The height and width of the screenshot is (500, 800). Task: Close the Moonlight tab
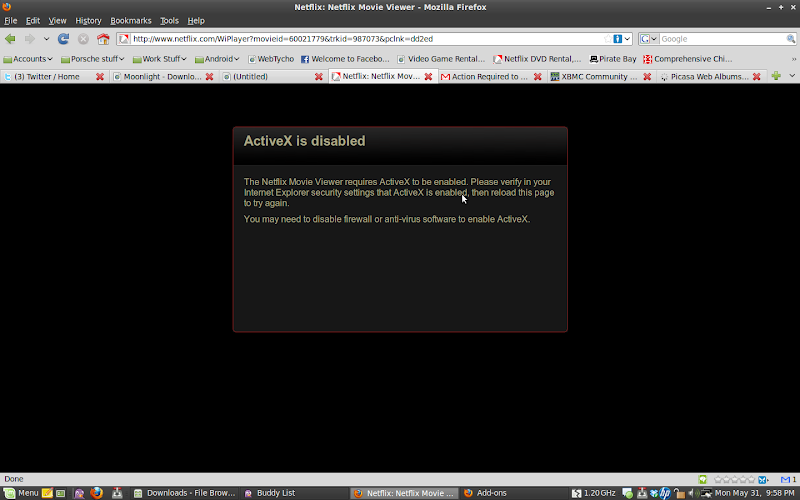click(209, 77)
